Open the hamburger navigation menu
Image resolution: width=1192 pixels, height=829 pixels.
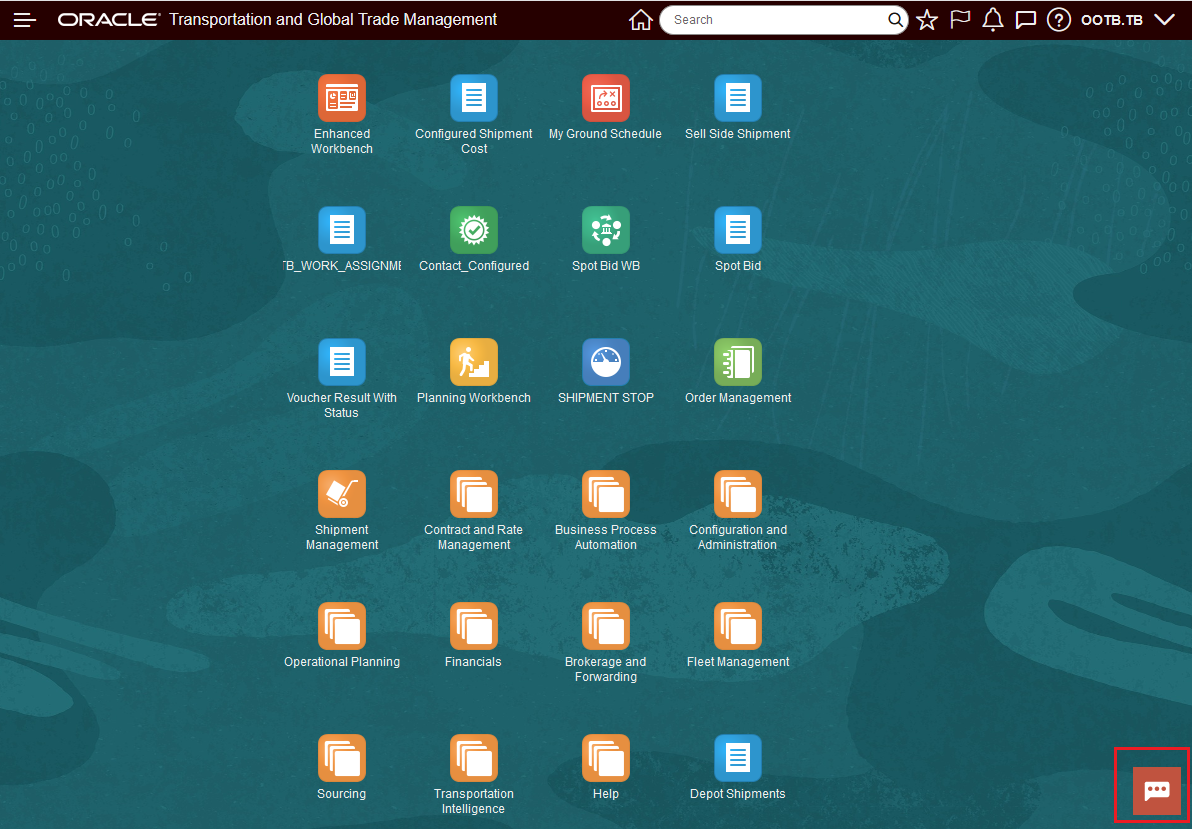pos(24,20)
